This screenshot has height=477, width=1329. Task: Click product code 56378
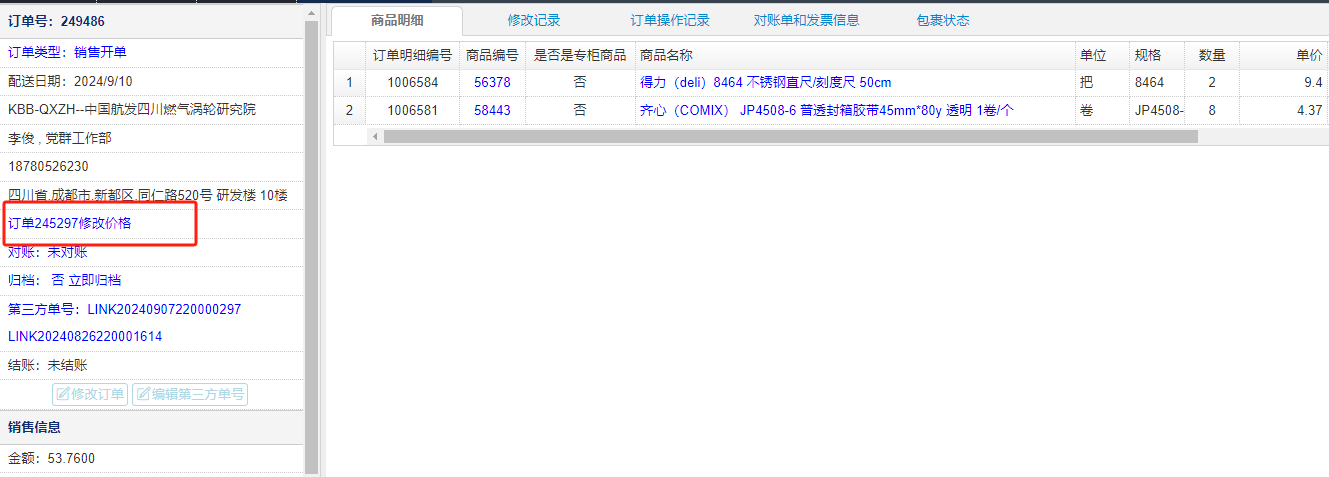tap(492, 82)
